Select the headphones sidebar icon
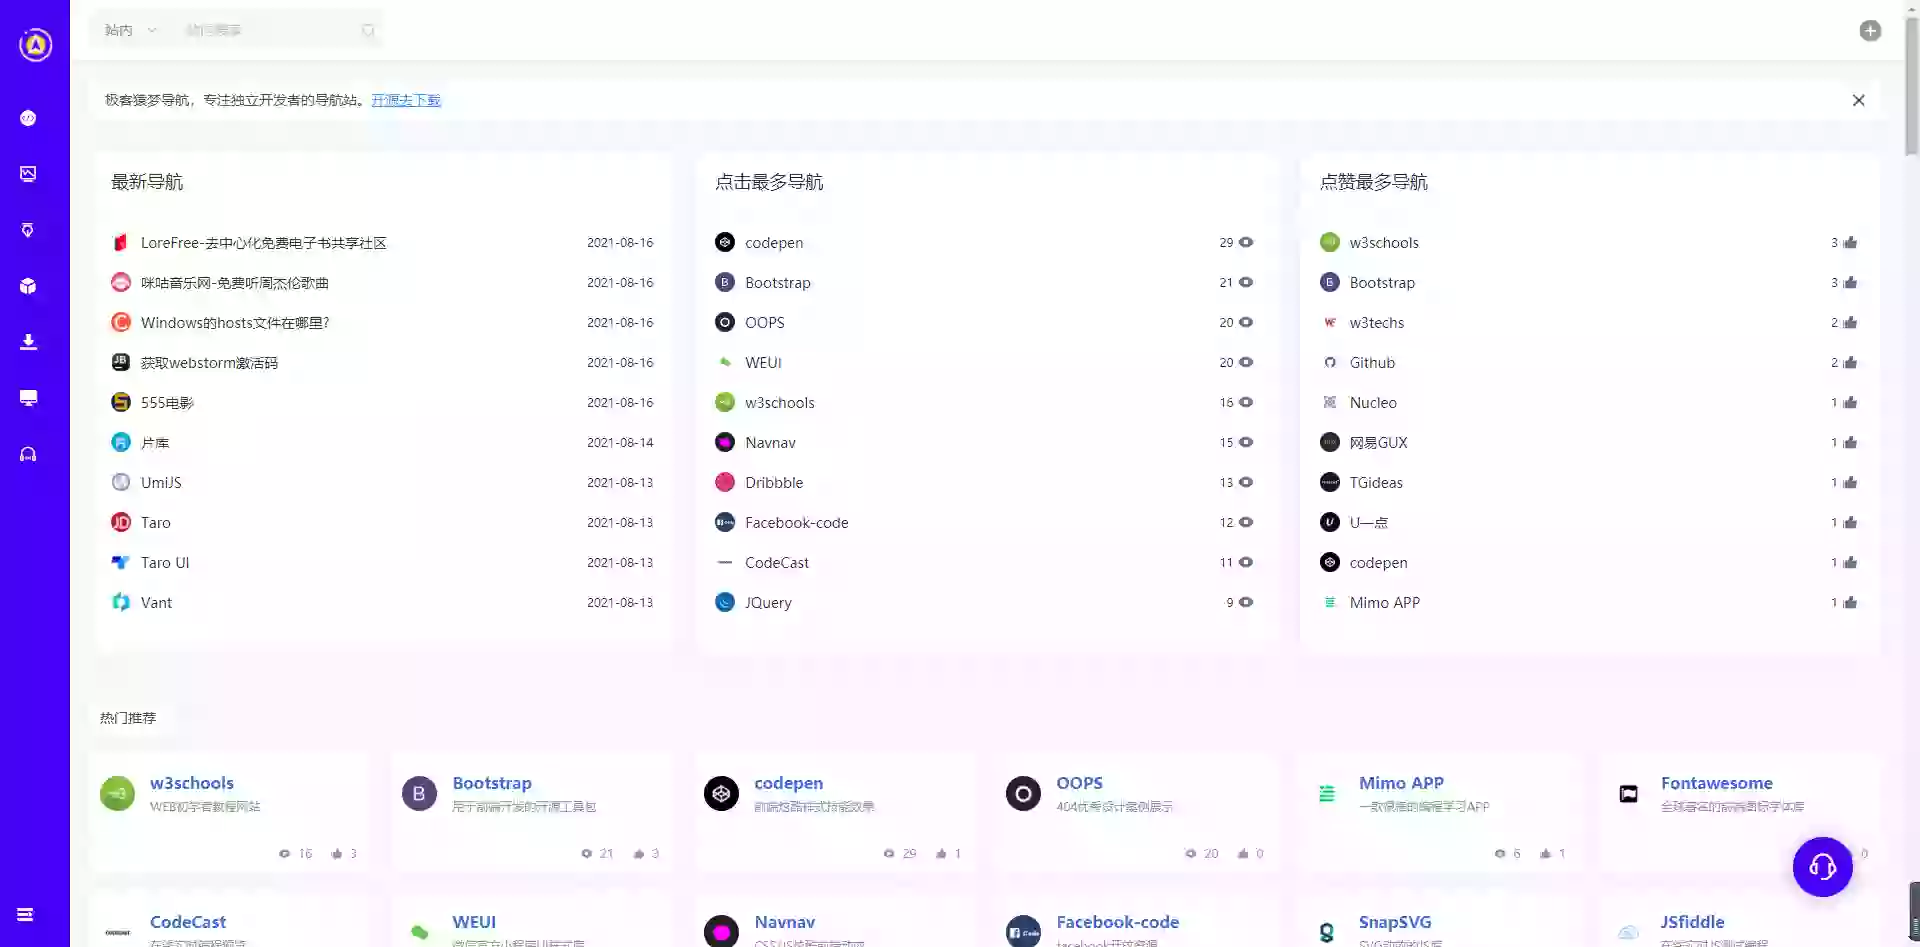Viewport: 1920px width, 947px height. point(28,454)
